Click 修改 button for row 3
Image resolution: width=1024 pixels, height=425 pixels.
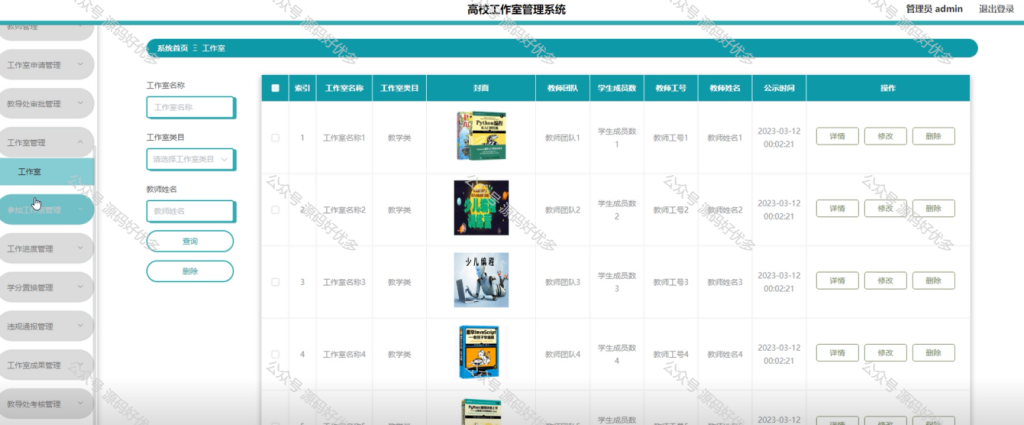pos(885,281)
